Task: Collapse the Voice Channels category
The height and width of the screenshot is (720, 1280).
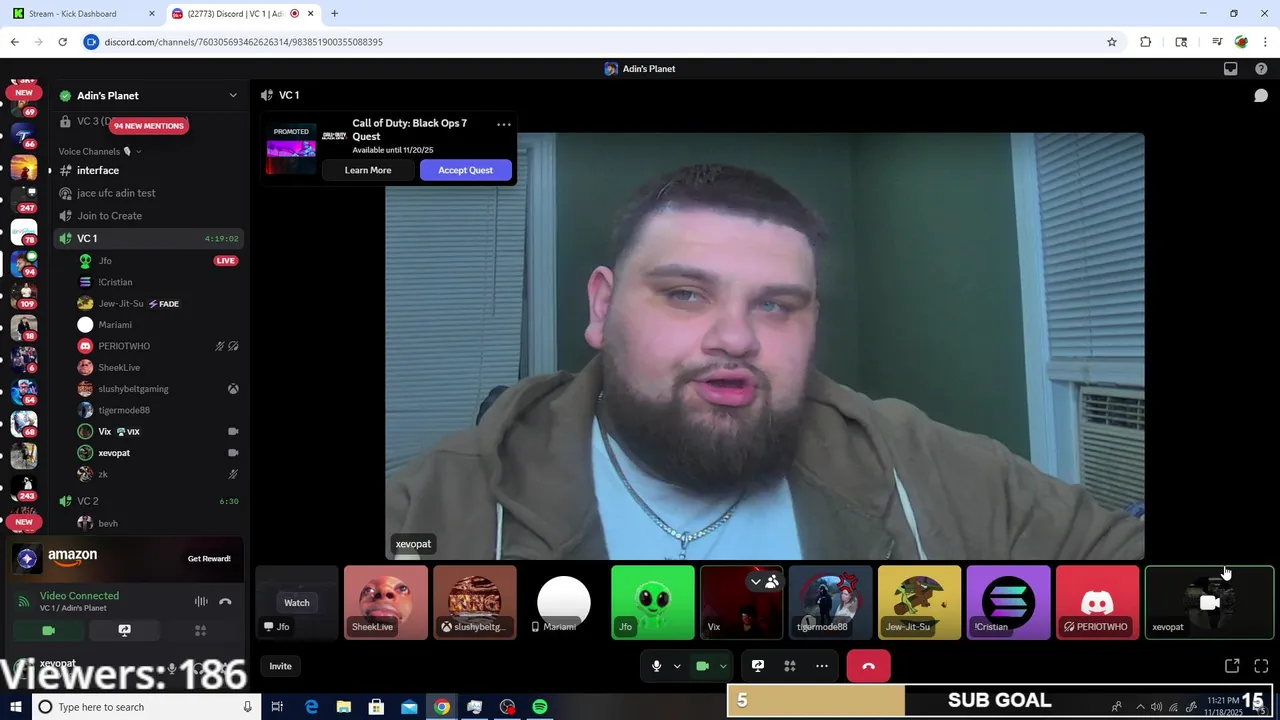Action: (x=98, y=151)
